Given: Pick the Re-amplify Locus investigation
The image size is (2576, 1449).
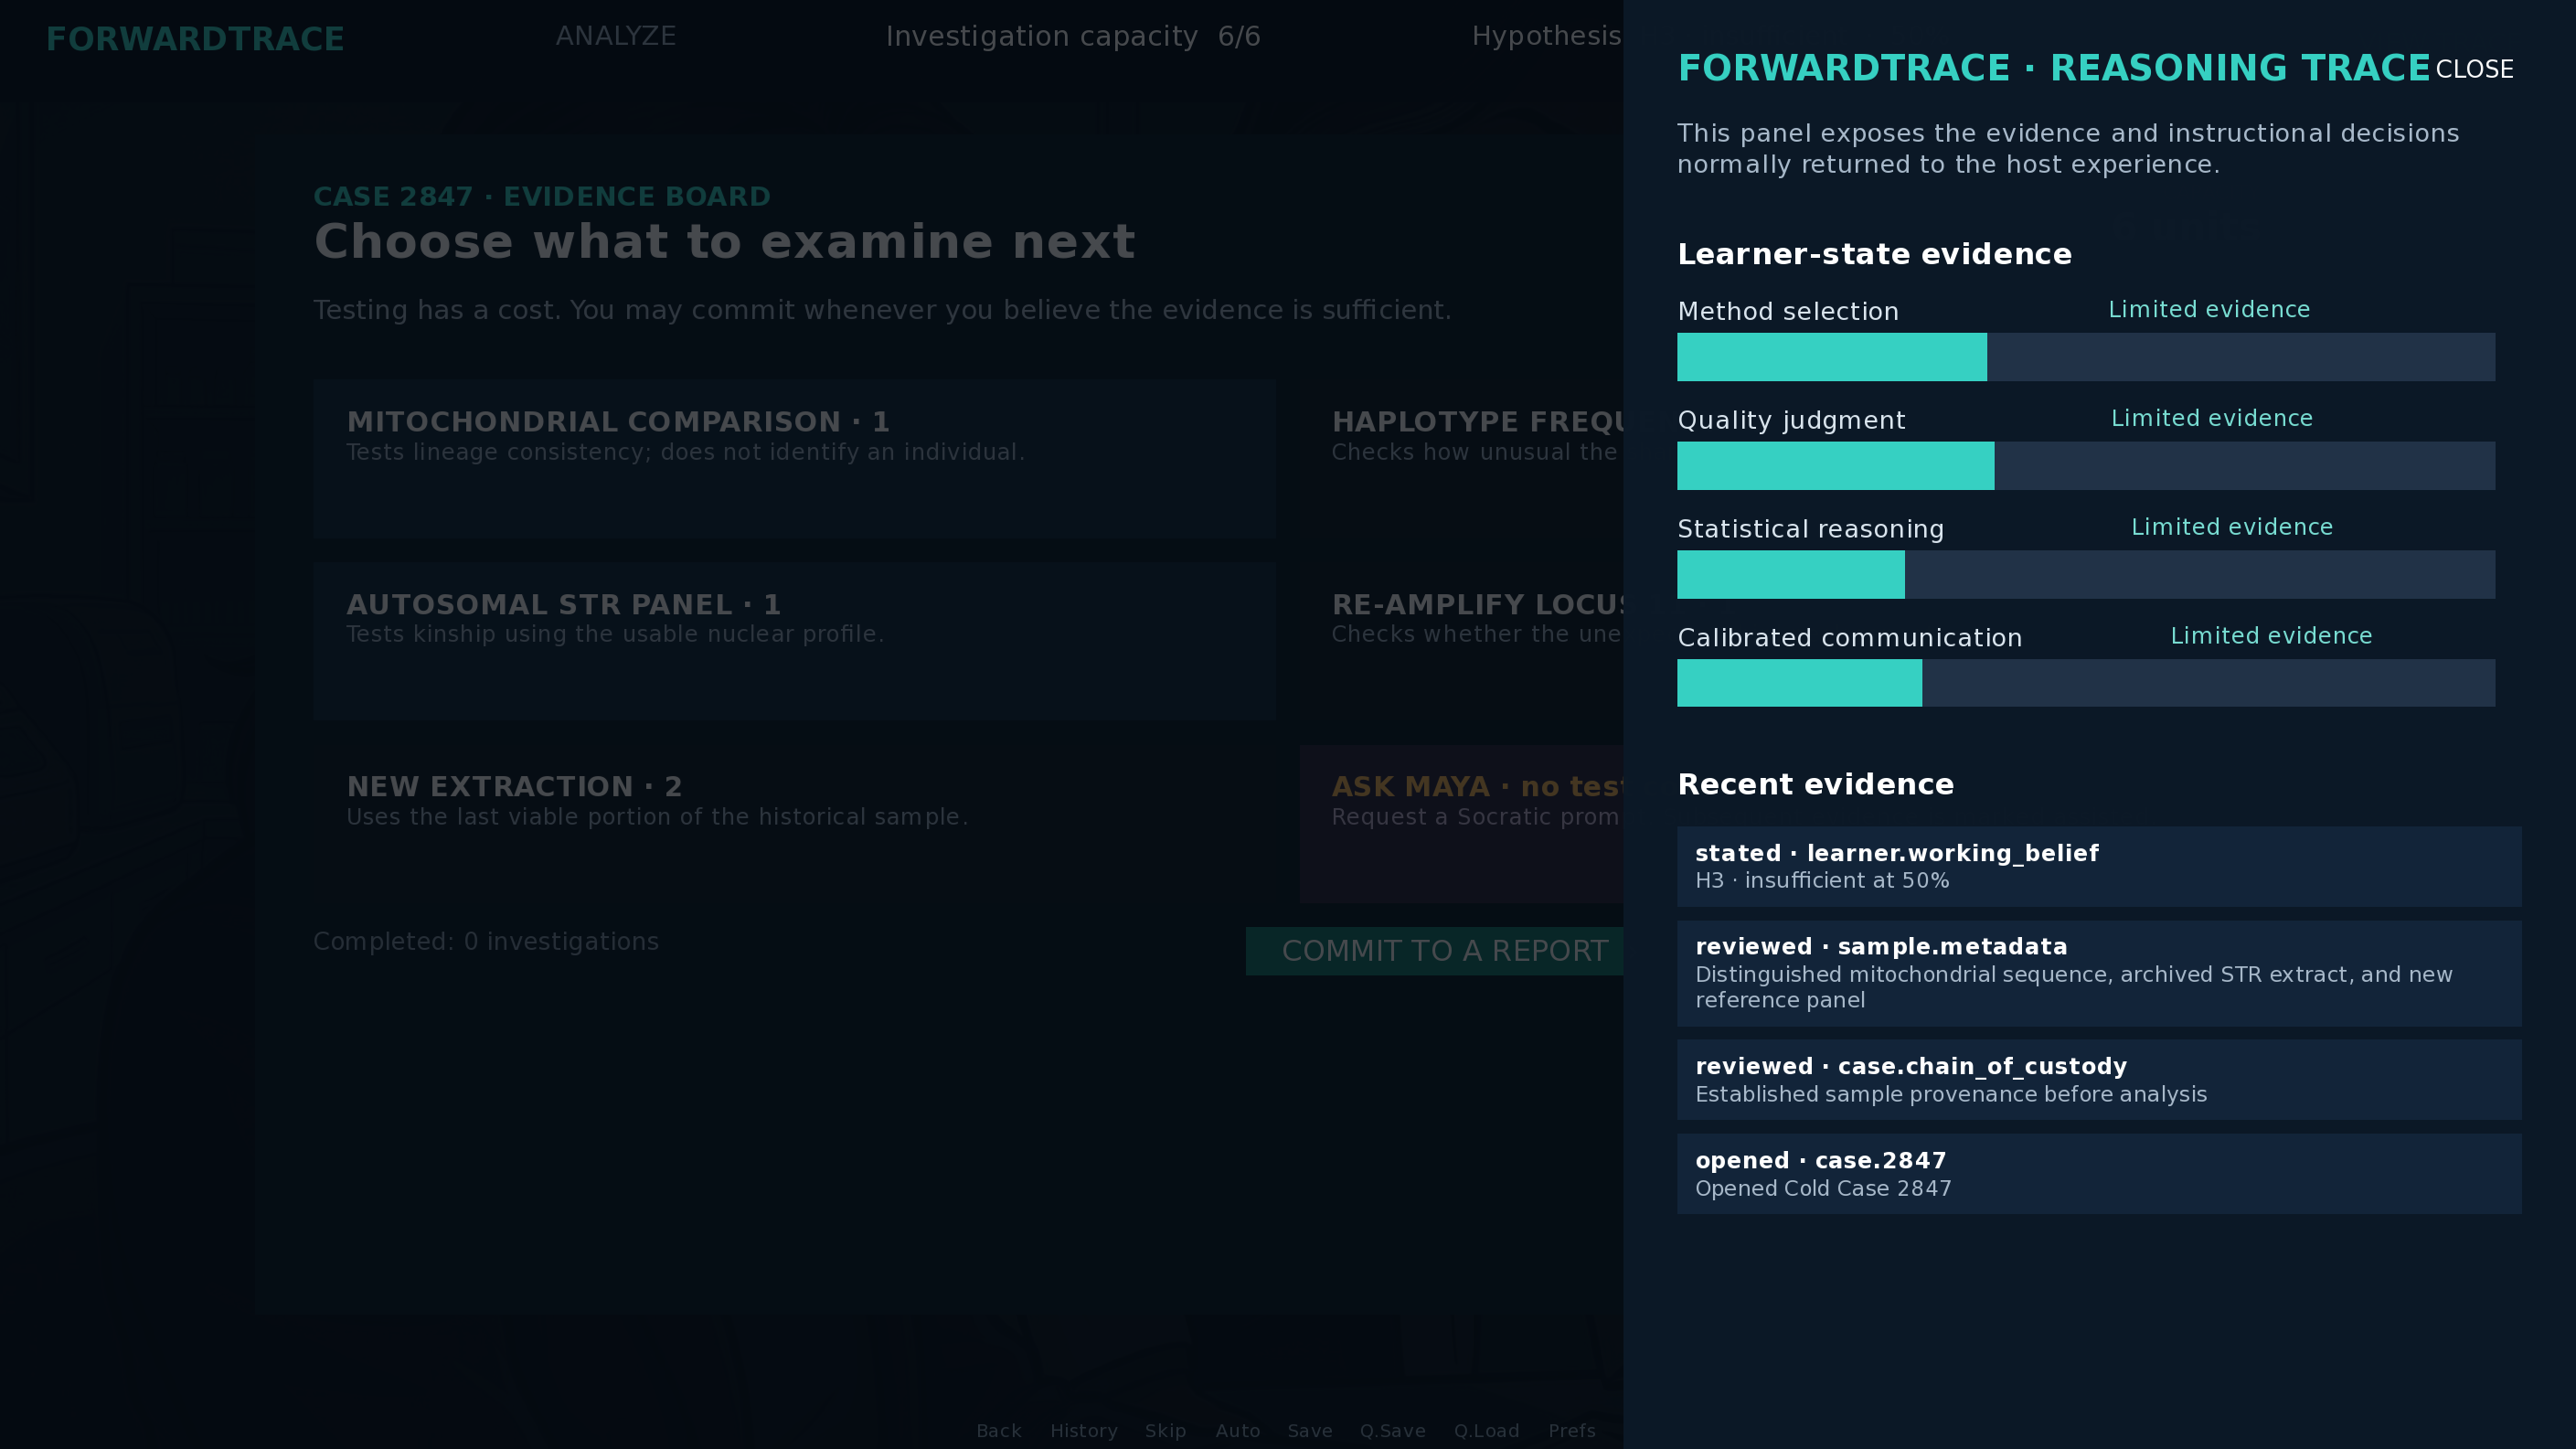Looking at the screenshot, I should pos(1461,641).
